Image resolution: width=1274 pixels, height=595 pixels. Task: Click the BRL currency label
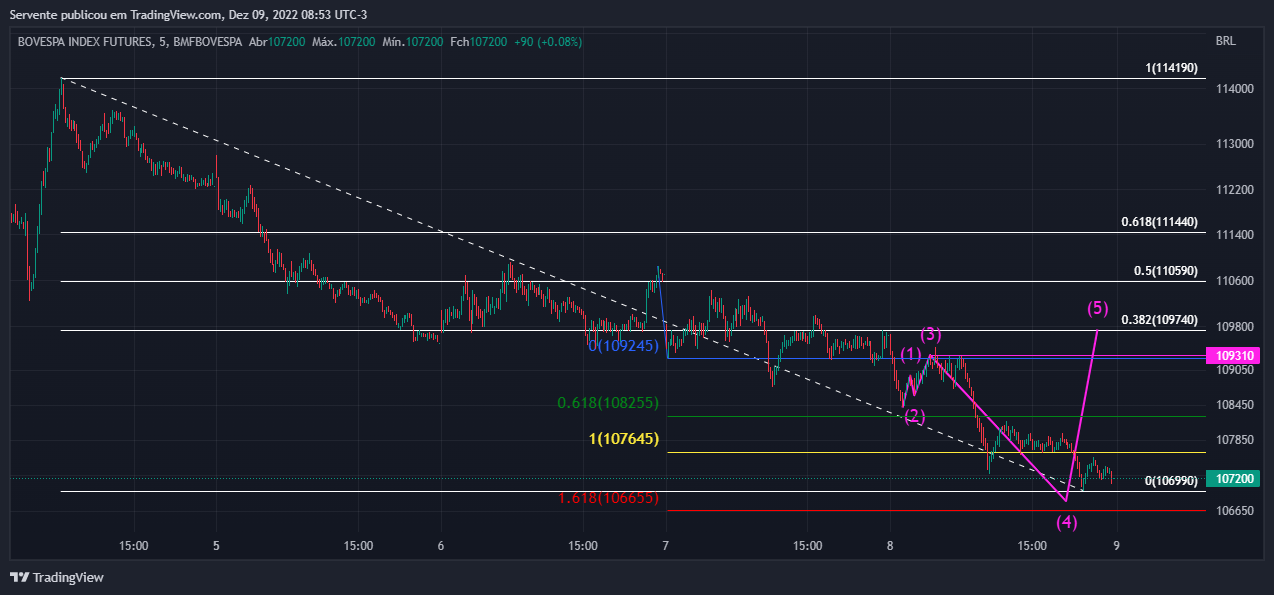point(1225,42)
